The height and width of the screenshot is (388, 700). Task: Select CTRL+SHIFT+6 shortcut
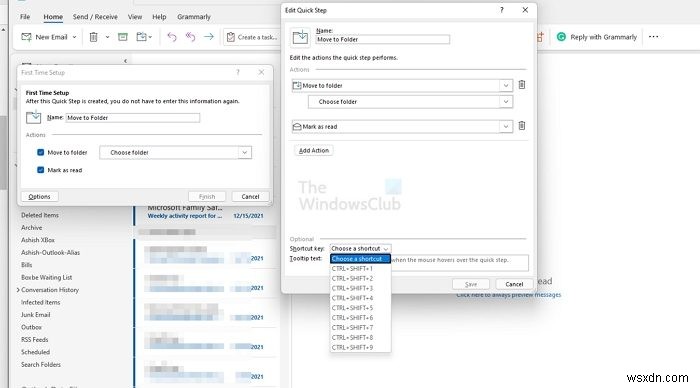click(x=360, y=317)
